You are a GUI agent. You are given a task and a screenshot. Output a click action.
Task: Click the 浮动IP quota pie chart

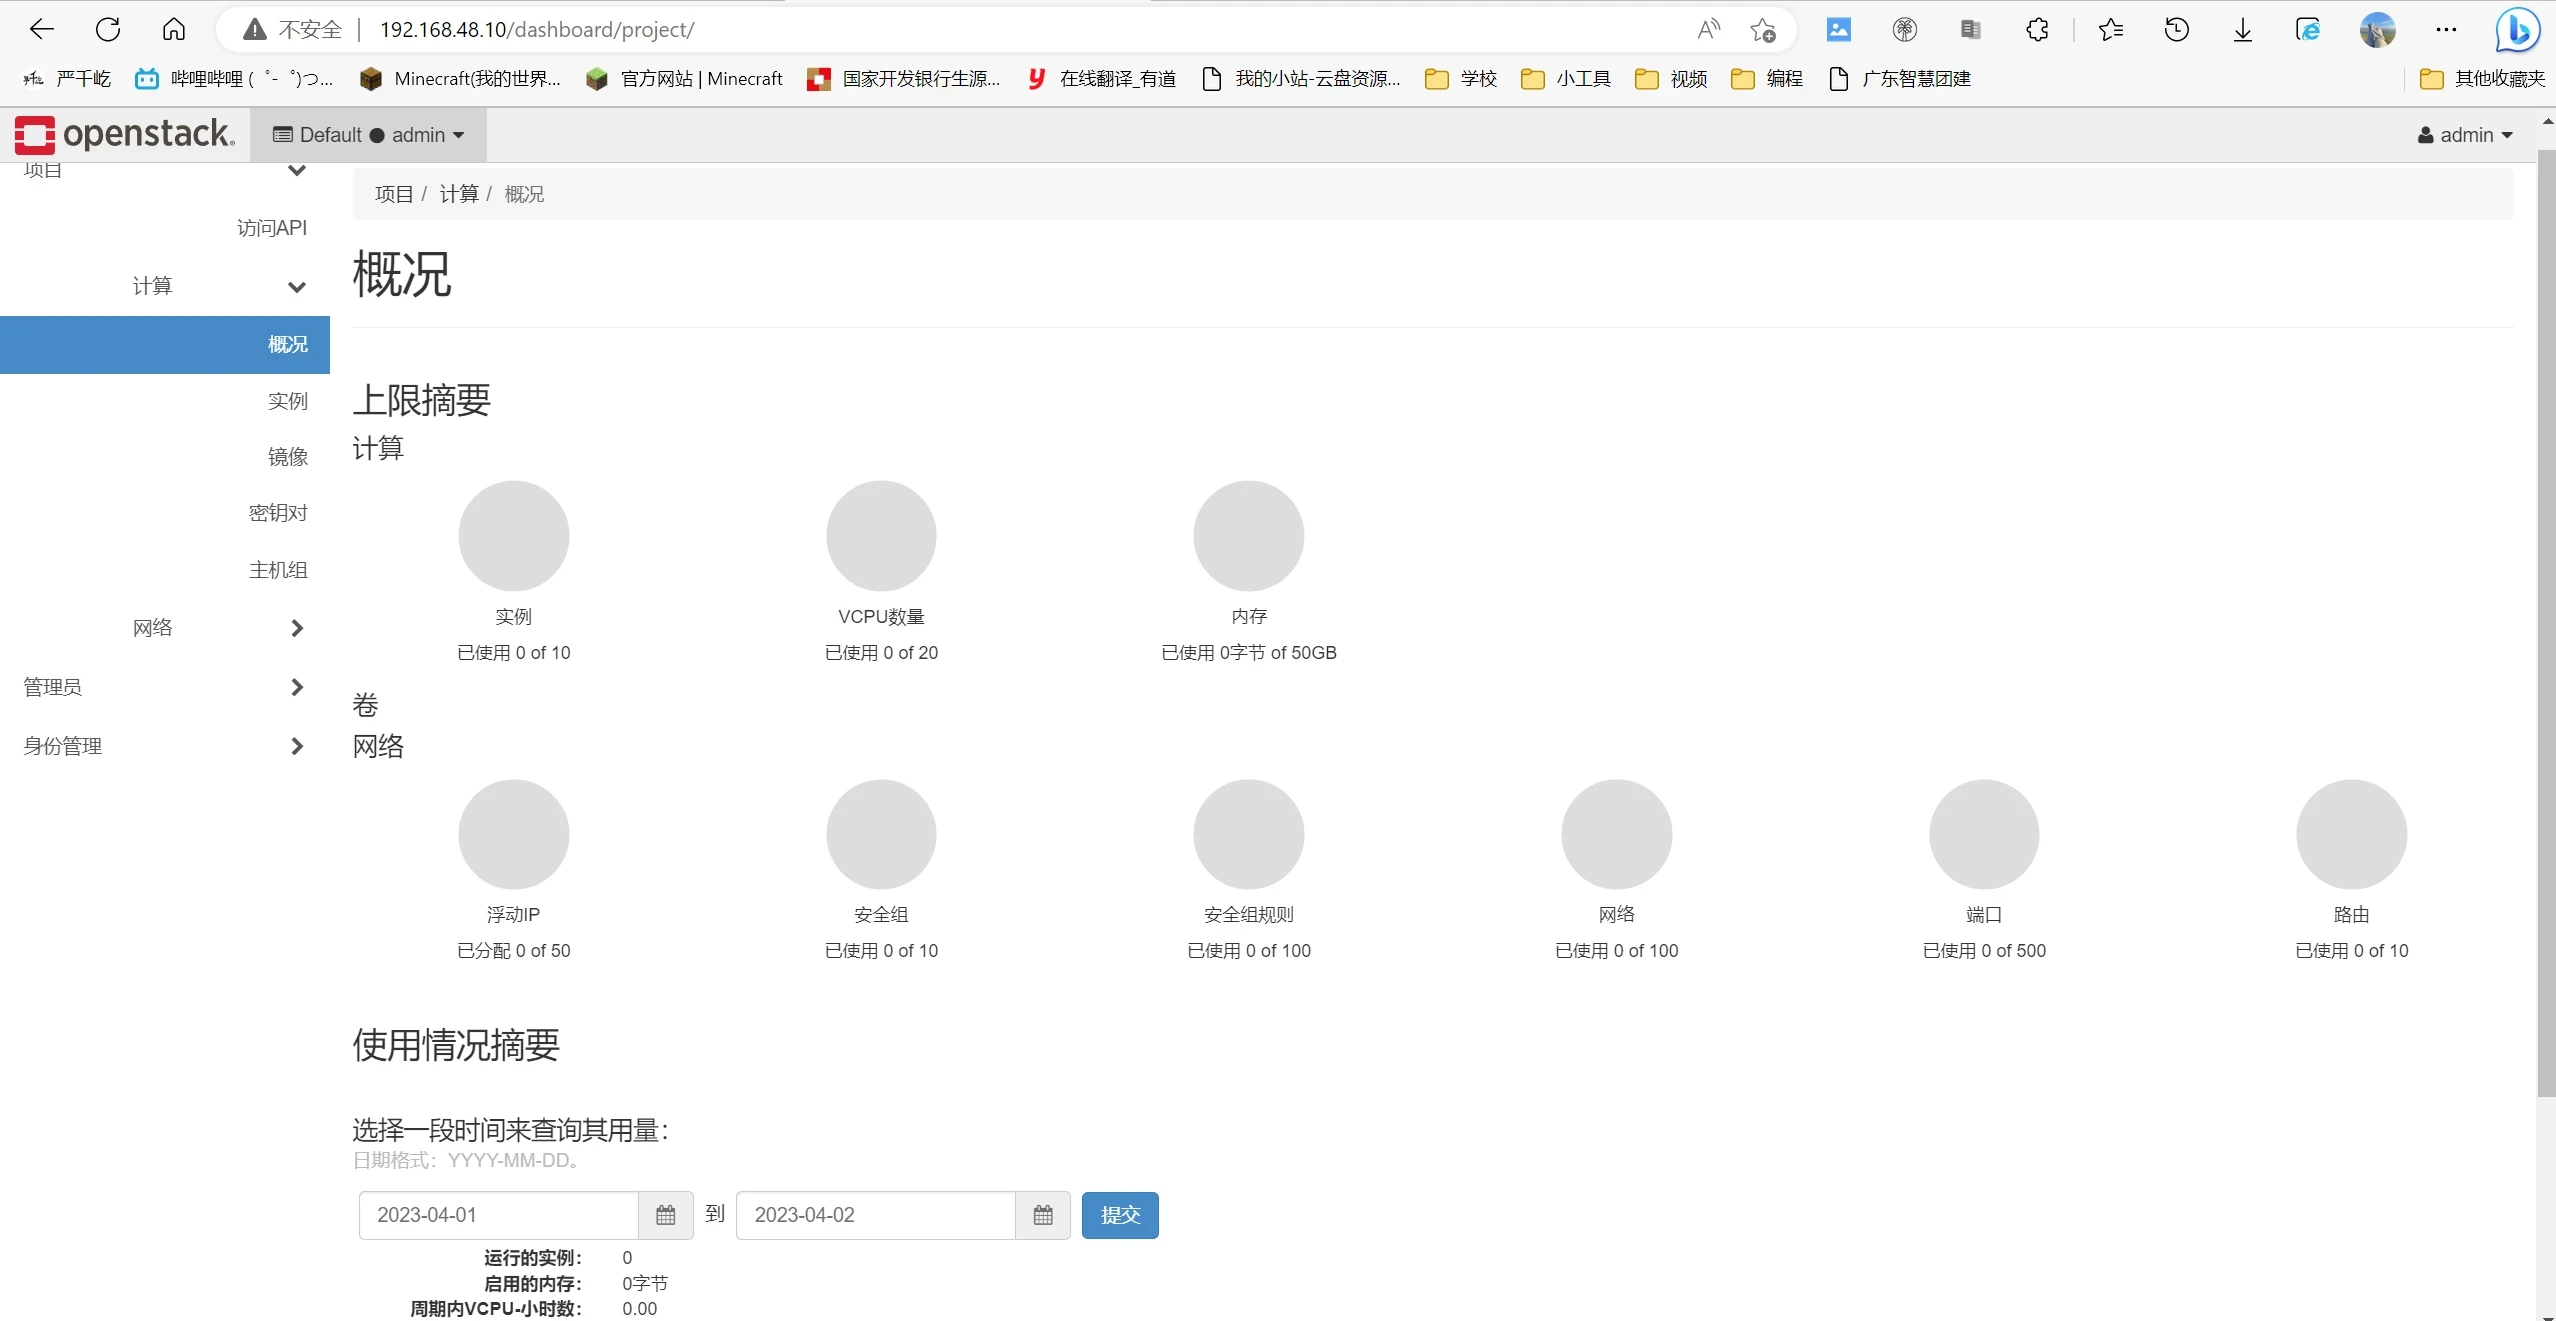514,834
